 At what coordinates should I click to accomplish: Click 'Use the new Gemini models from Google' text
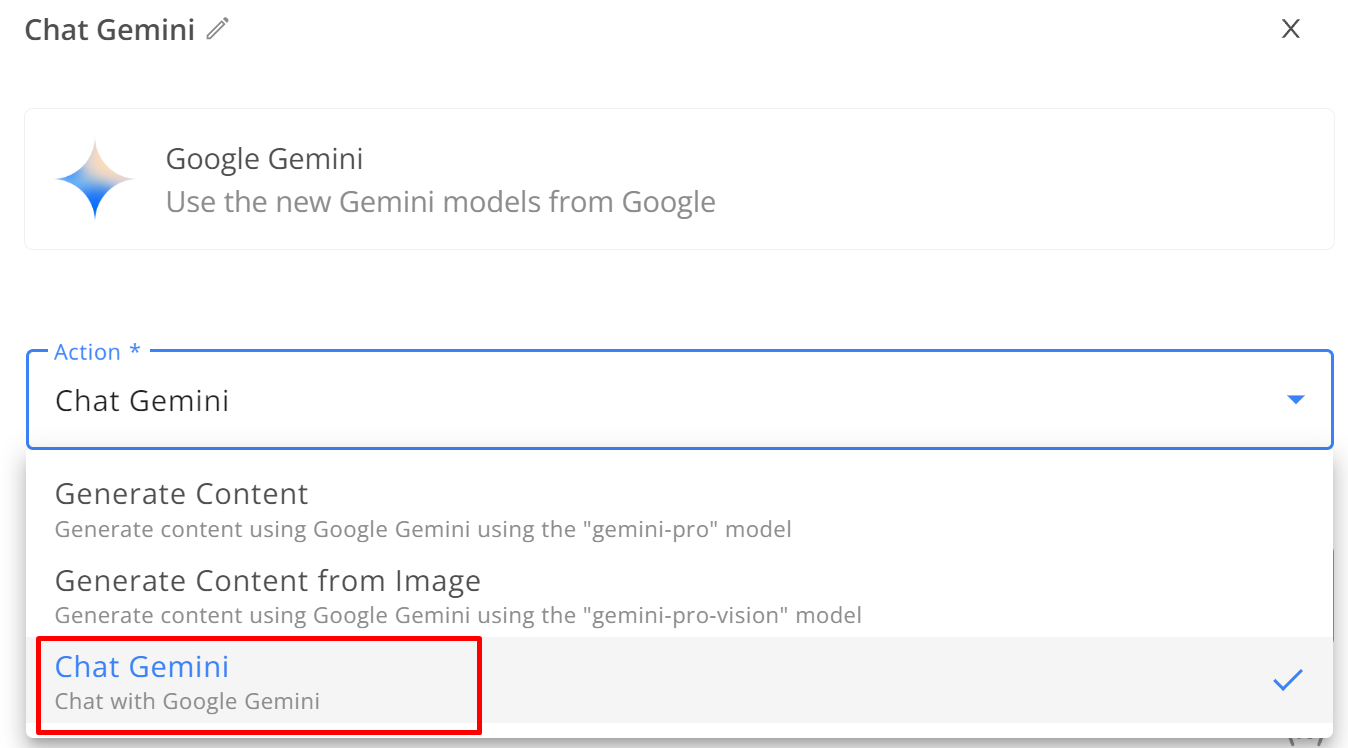(x=440, y=202)
